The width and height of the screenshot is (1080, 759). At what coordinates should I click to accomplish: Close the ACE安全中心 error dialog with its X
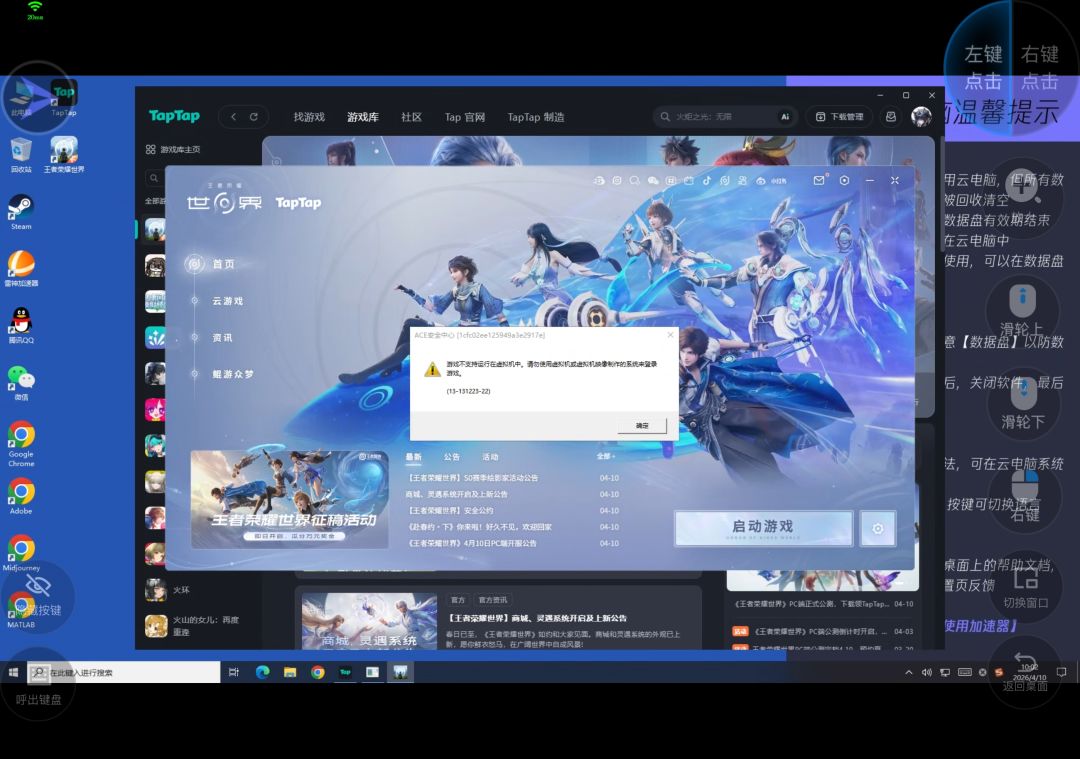(x=670, y=335)
